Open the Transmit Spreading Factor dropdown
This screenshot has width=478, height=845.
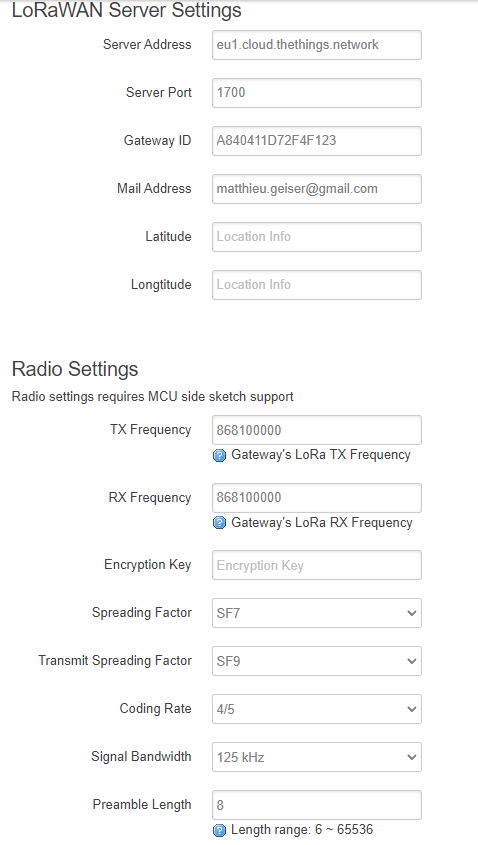tap(317, 661)
